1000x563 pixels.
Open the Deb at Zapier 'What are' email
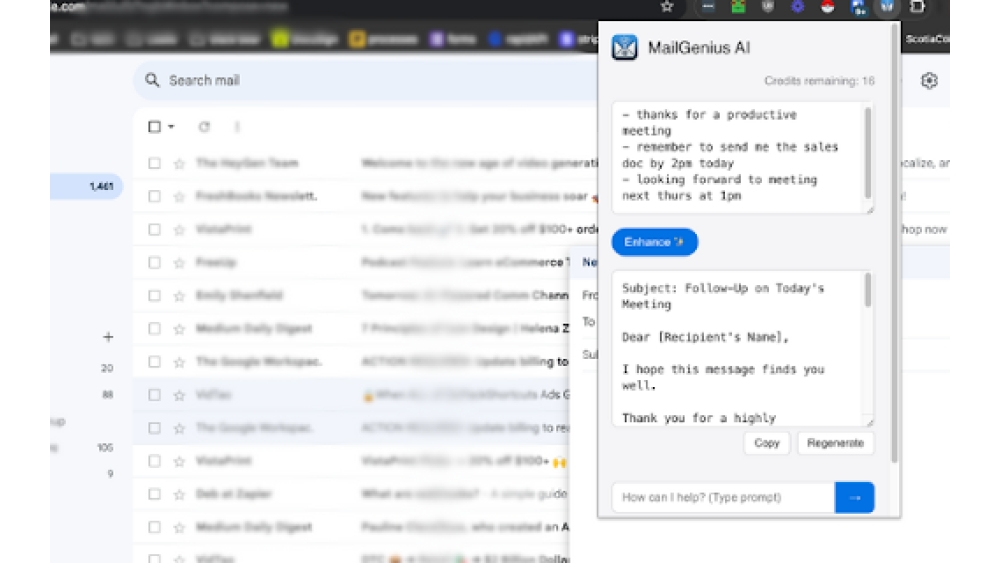click(x=464, y=494)
